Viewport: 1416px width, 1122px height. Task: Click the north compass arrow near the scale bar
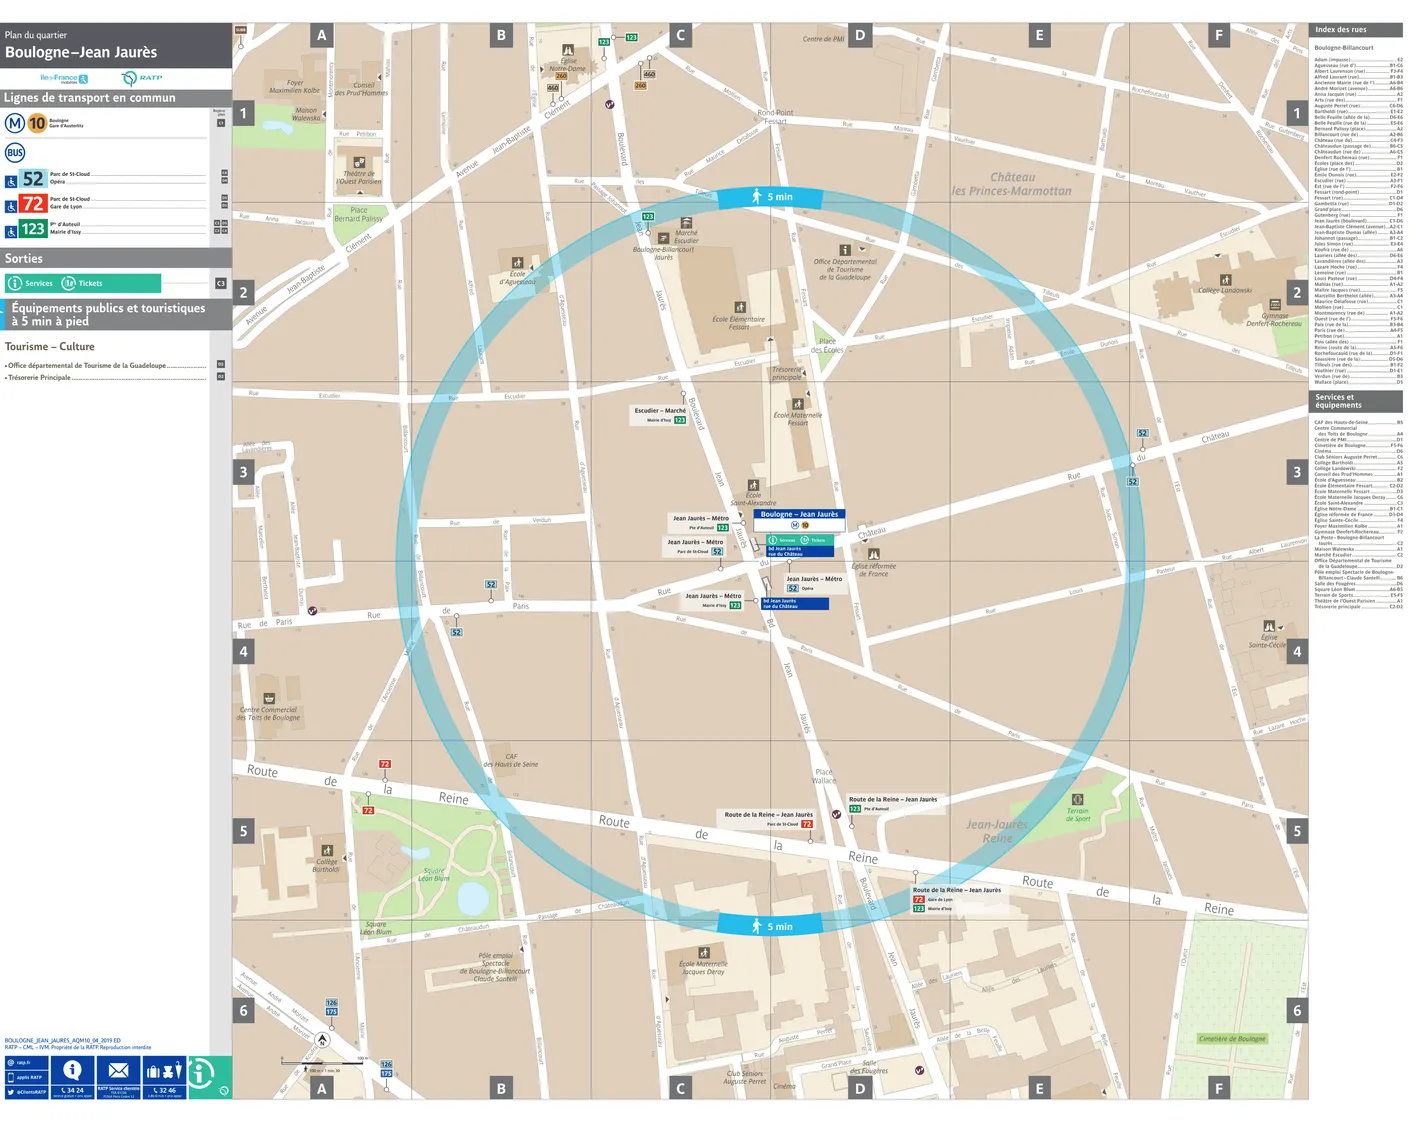(x=322, y=1039)
